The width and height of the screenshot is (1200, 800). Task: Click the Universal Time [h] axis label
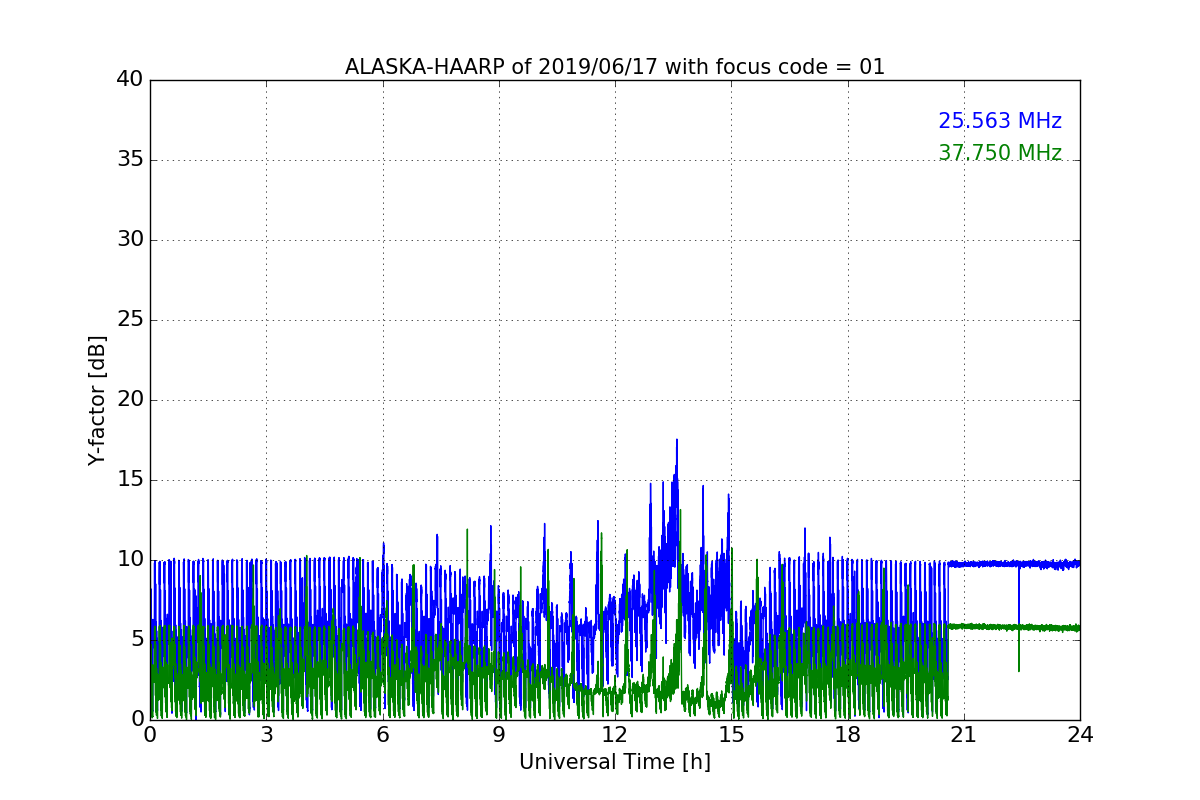click(615, 762)
